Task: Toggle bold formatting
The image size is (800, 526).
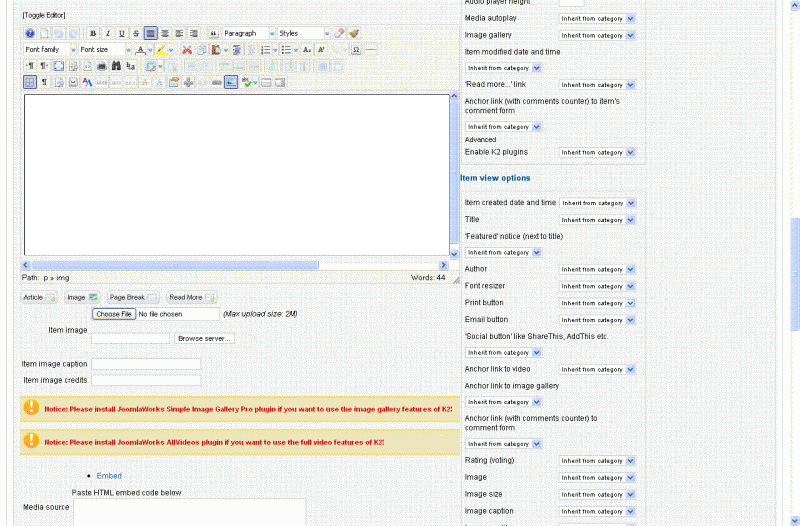Action: 93,34
